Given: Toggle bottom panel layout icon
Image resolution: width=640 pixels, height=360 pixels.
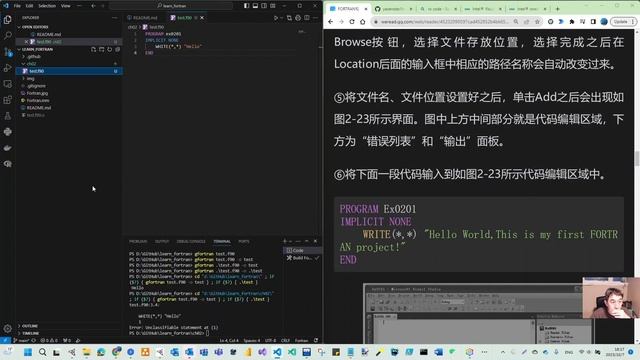Looking at the screenshot, I should 256,6.
